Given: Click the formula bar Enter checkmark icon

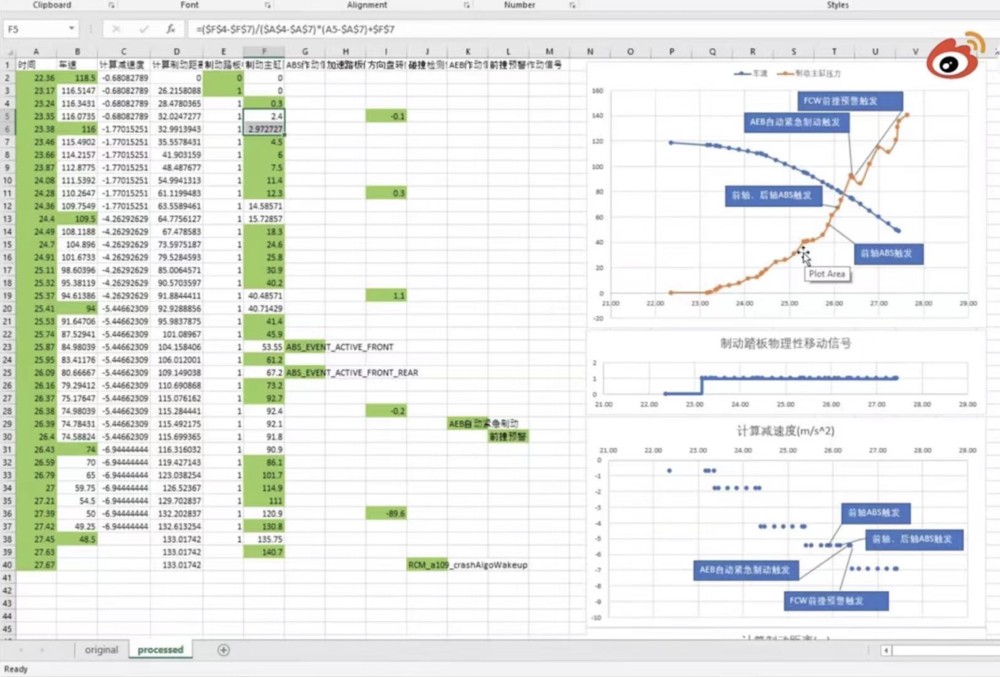Looking at the screenshot, I should pyautogui.click(x=143, y=29).
